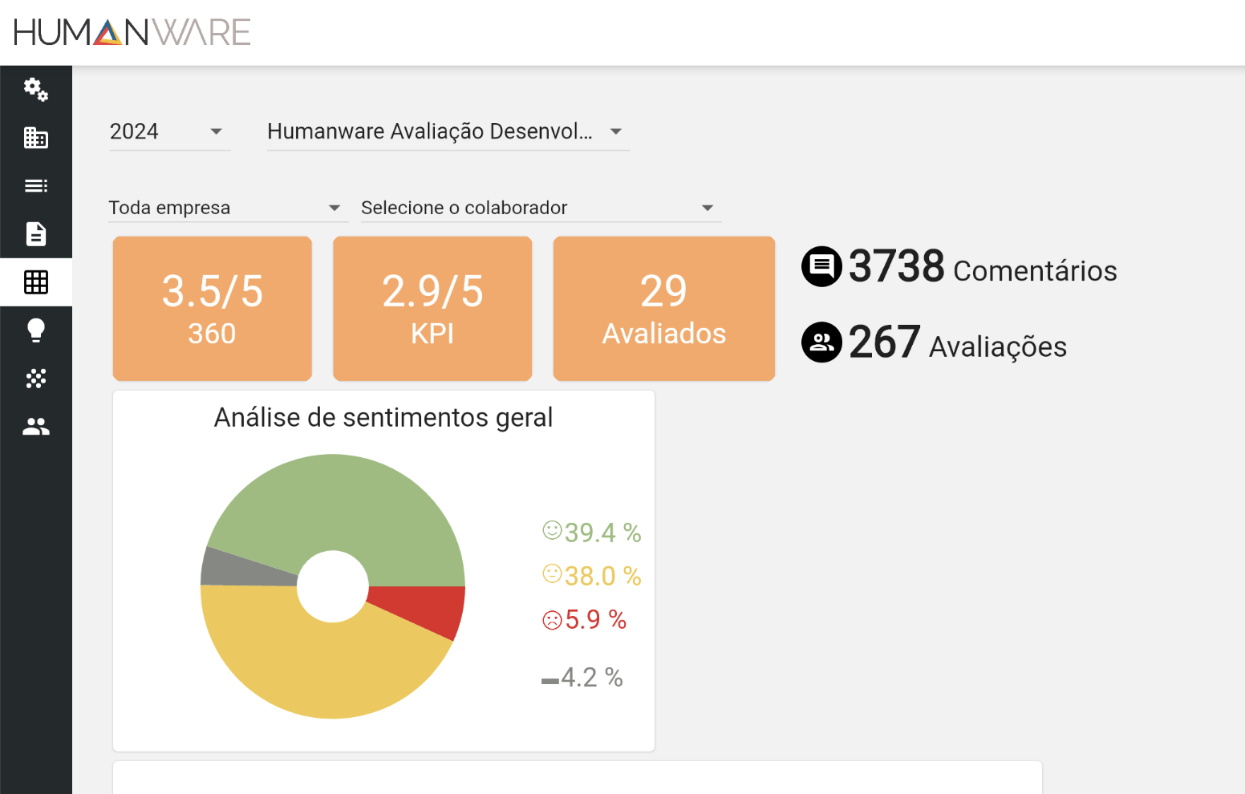1245x794 pixels.
Task: Click the HUMANWARE logo
Action: 132,32
